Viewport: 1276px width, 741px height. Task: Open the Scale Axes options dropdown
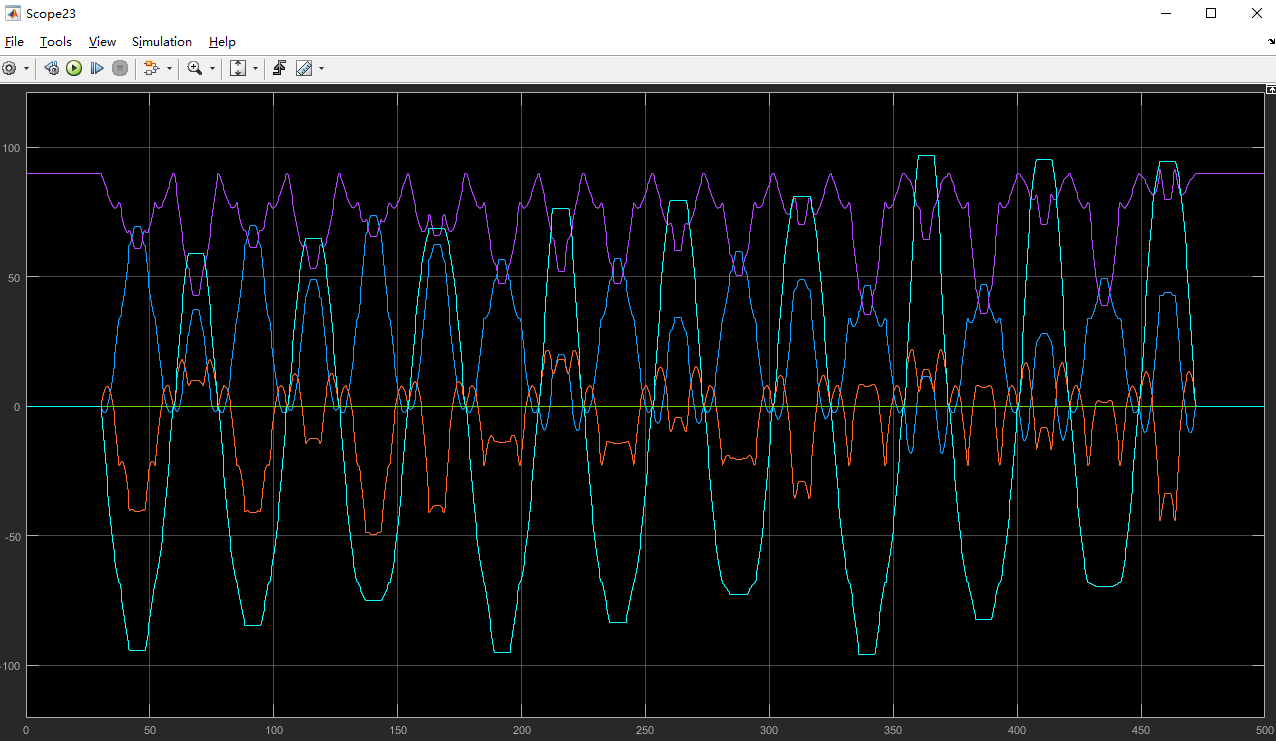pos(255,68)
